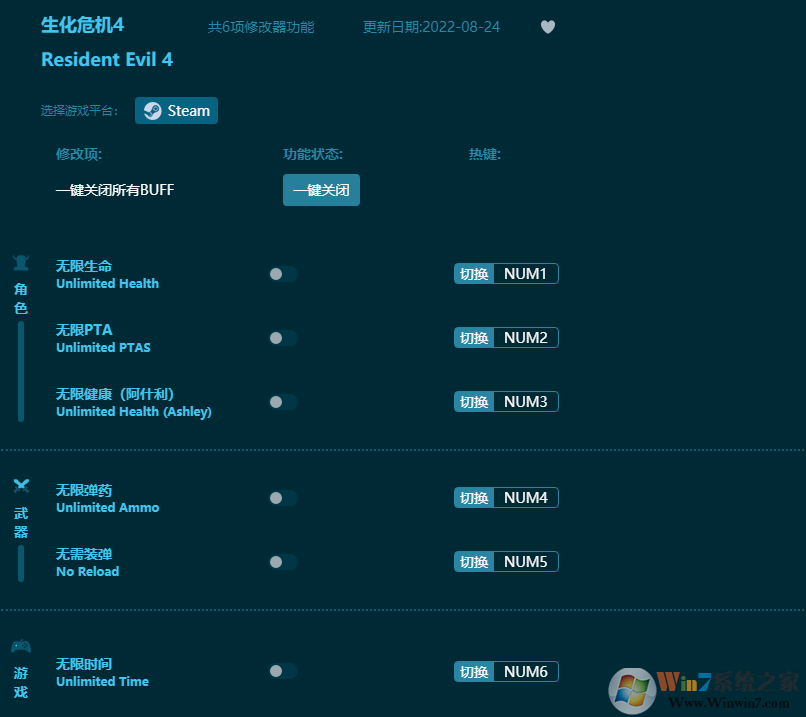Click the 功能状态 column header

pyautogui.click(x=313, y=154)
